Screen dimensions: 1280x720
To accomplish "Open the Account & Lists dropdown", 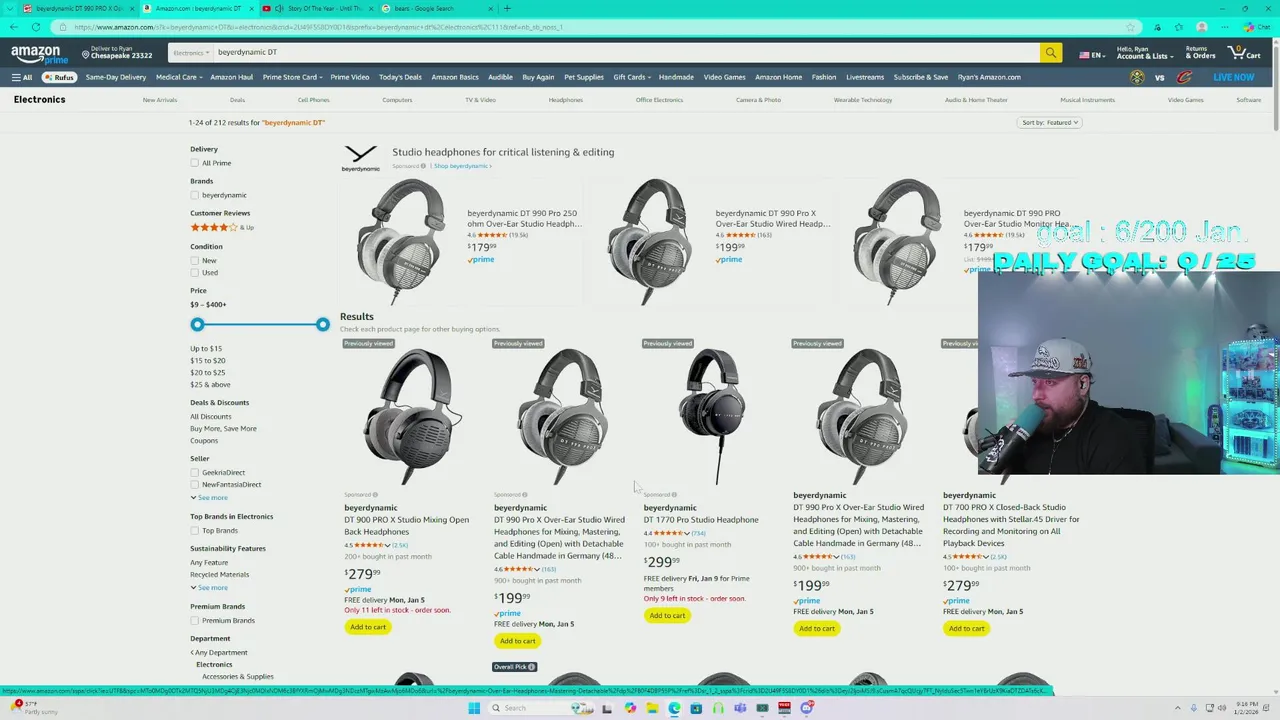I will pos(1144,53).
